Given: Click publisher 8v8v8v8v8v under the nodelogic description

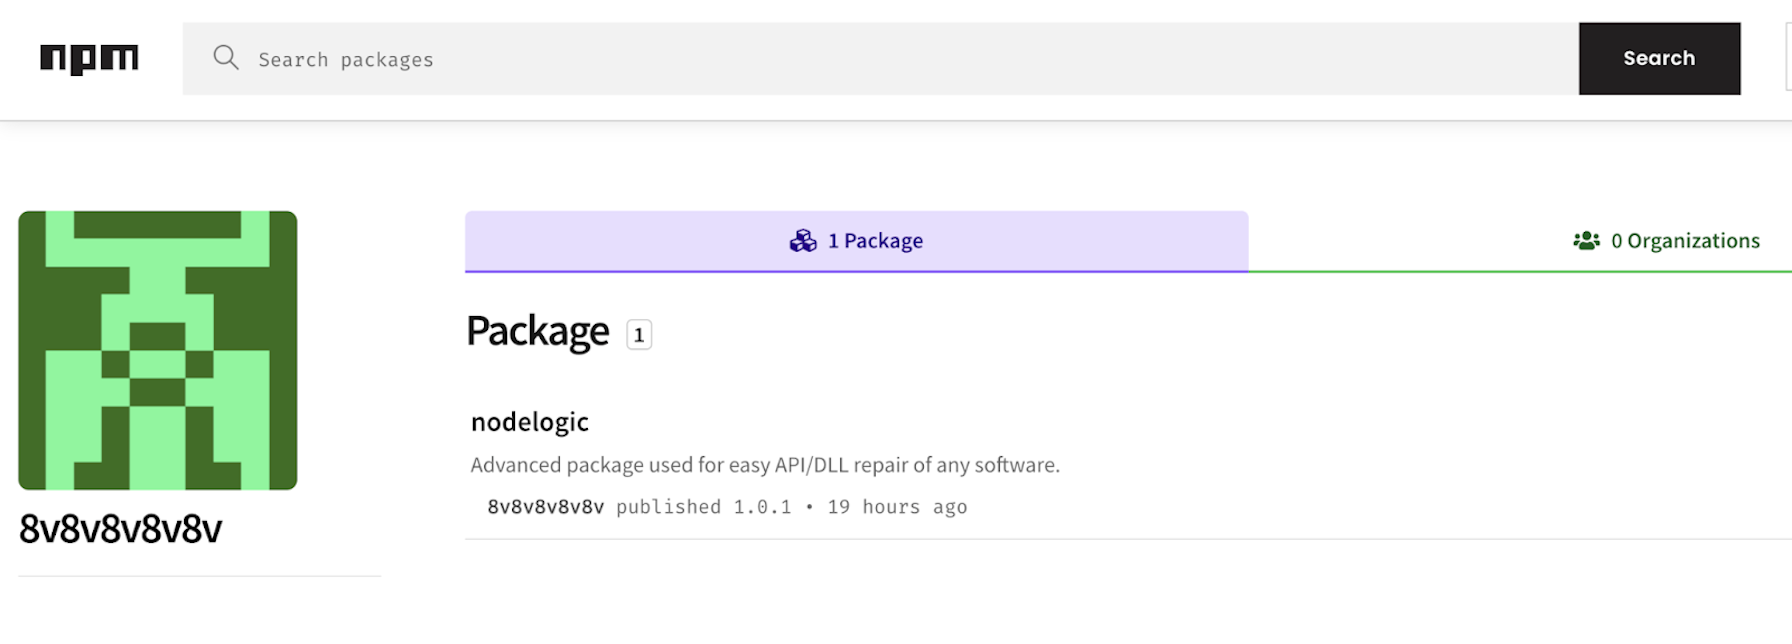Looking at the screenshot, I should click(545, 507).
